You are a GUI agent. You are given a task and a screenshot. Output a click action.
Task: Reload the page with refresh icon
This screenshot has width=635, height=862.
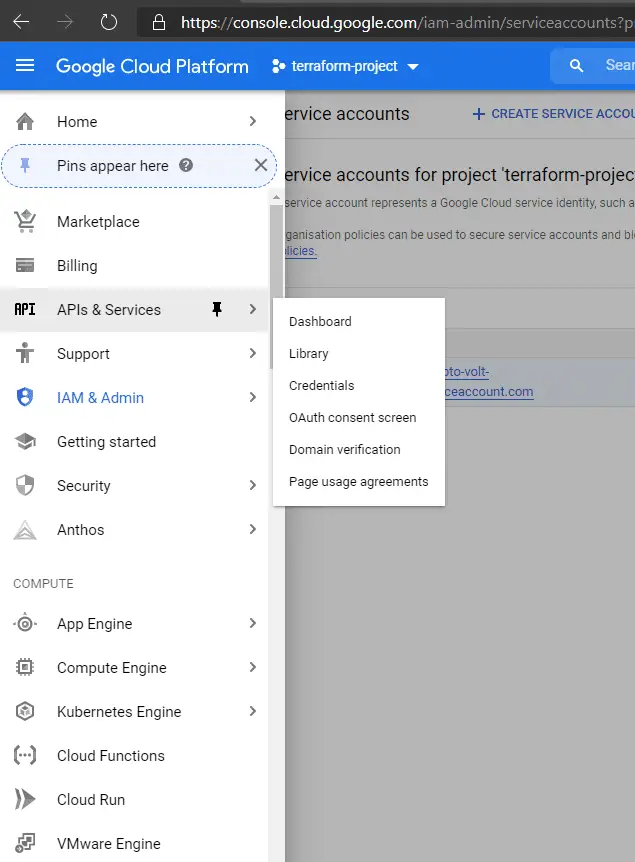coord(108,23)
